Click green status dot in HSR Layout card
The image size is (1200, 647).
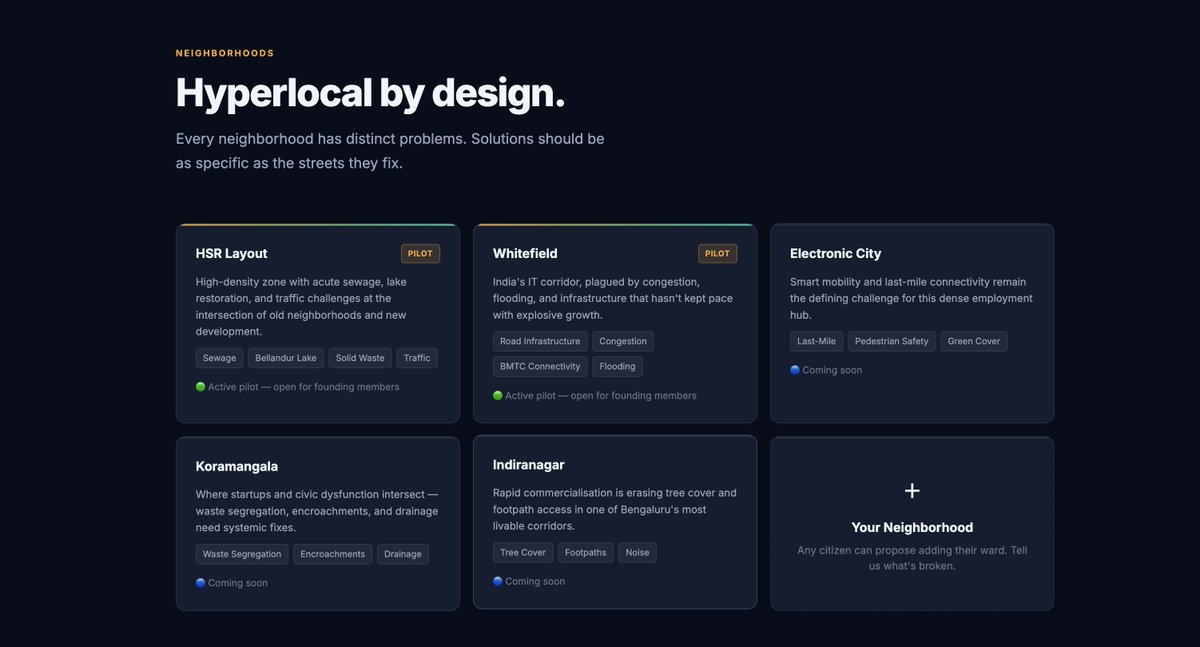(x=200, y=387)
